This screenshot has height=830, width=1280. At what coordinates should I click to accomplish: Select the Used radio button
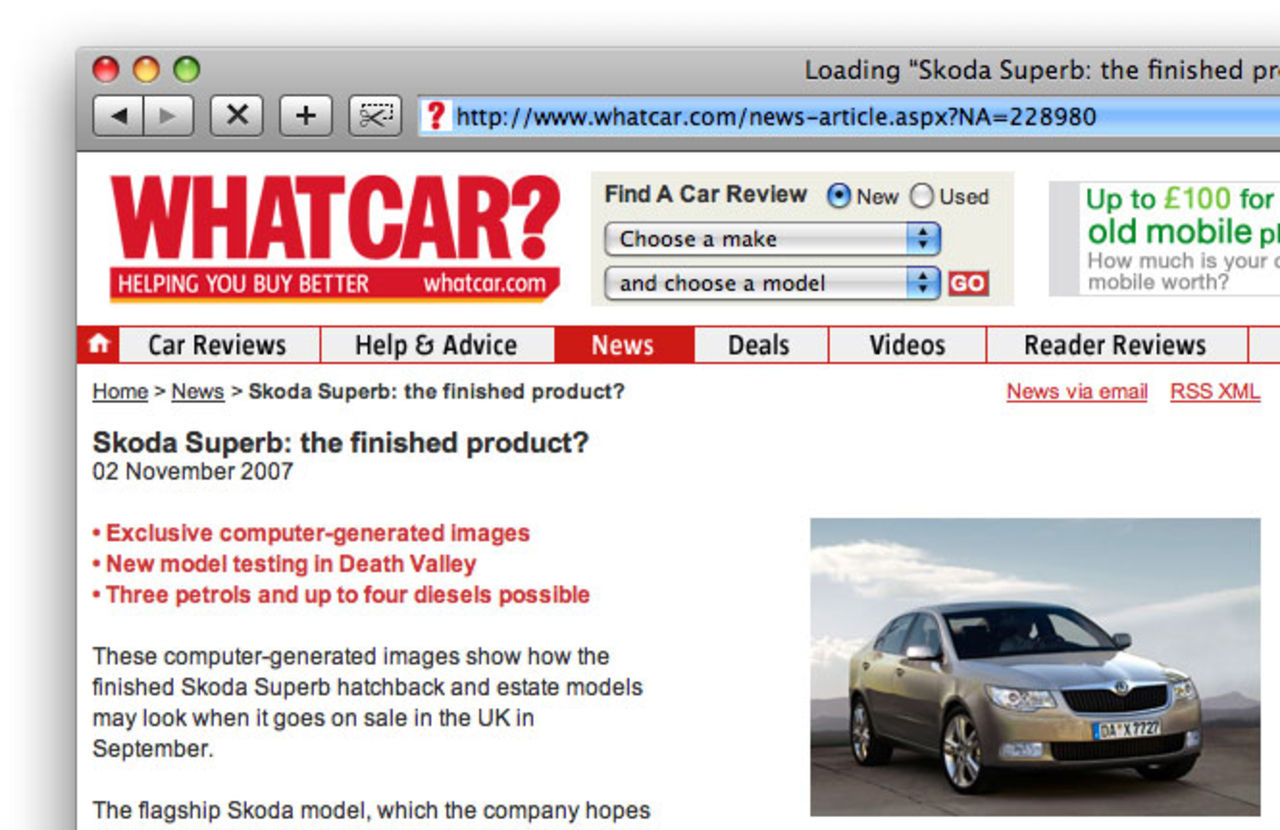(x=921, y=197)
